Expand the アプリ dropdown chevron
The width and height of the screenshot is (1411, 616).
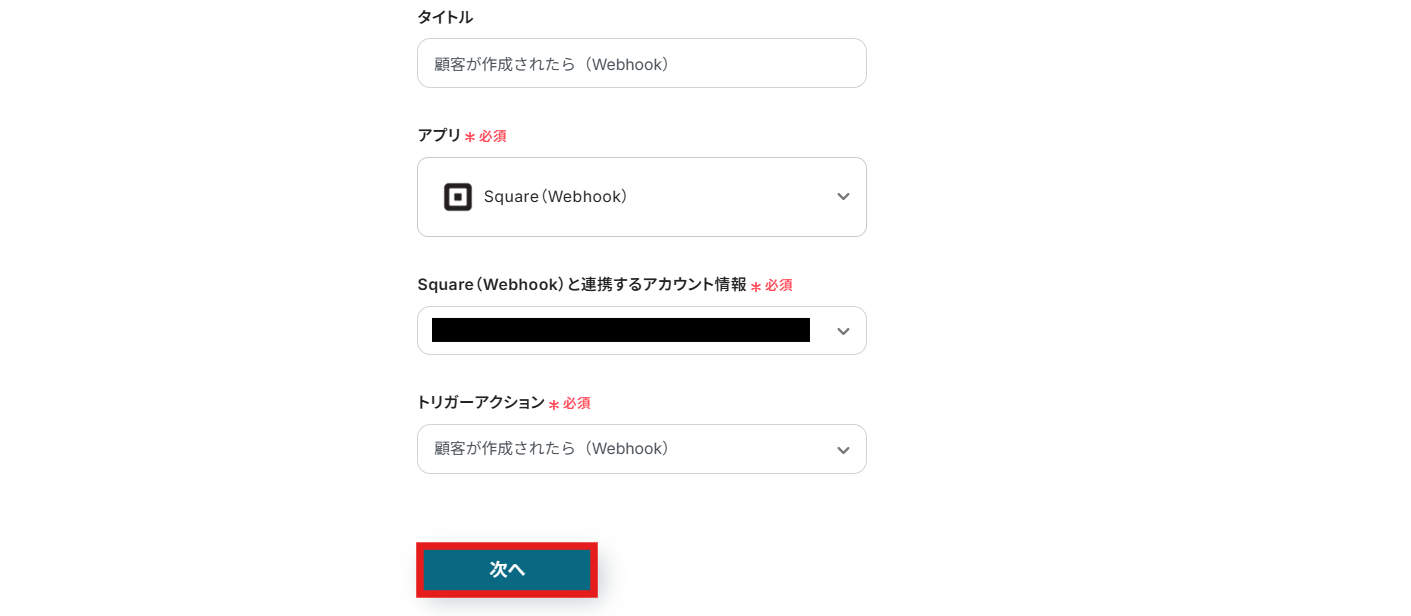843,197
